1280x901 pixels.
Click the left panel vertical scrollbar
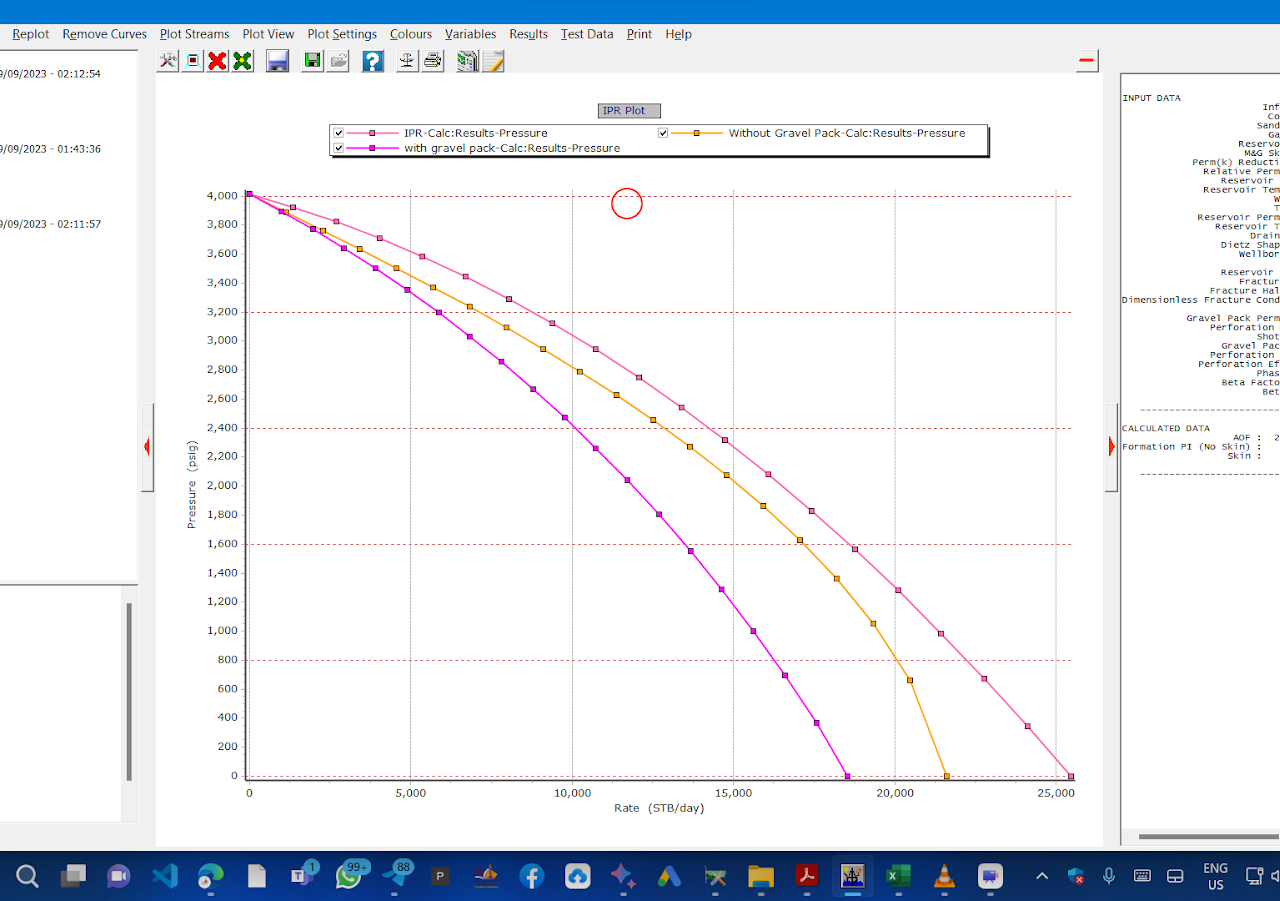point(129,692)
